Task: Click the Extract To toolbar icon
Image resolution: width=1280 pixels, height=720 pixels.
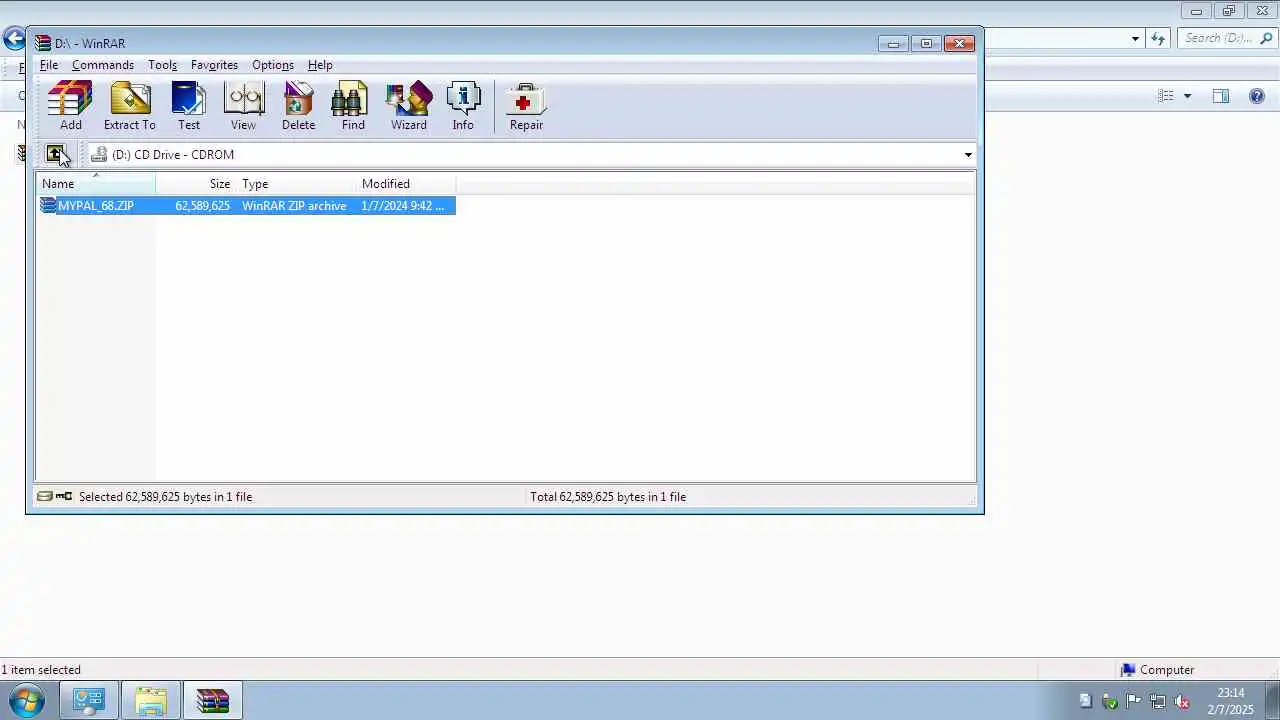Action: pos(130,106)
